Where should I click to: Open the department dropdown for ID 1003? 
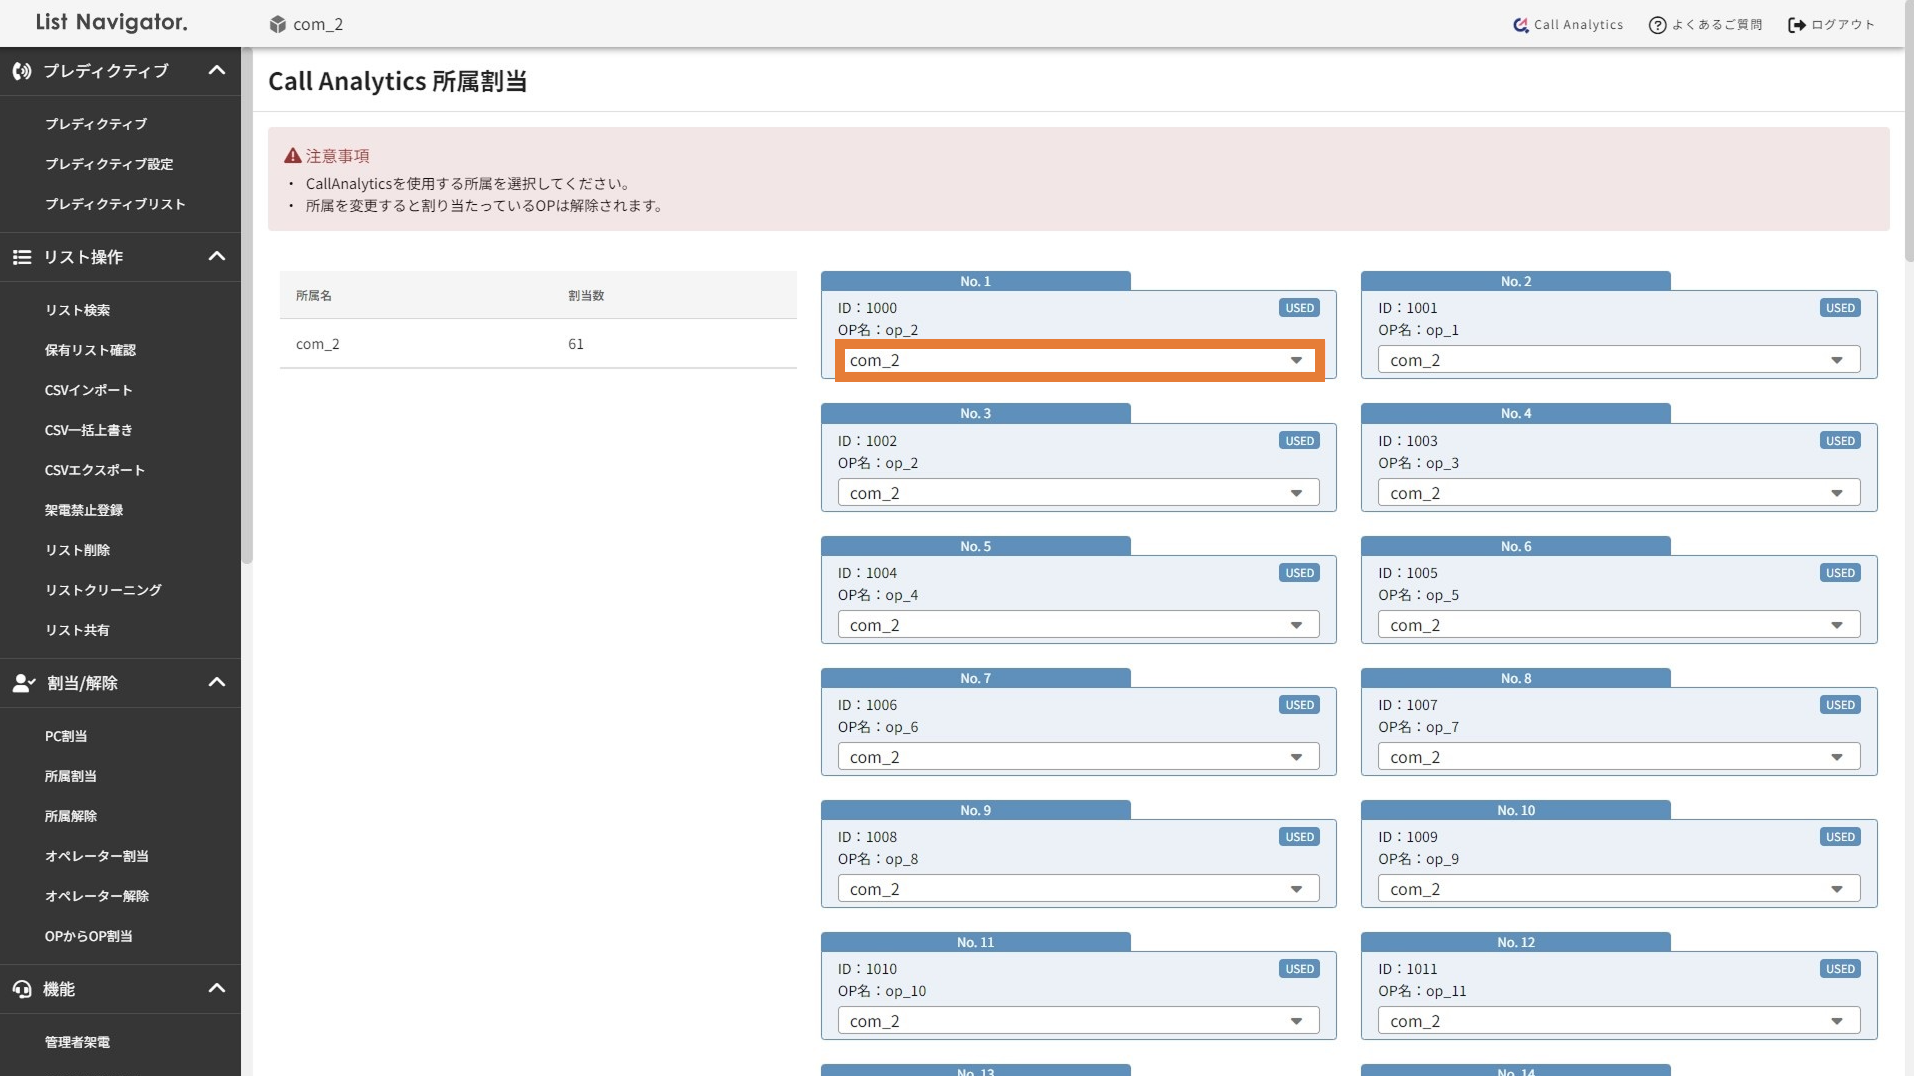pyautogui.click(x=1618, y=493)
